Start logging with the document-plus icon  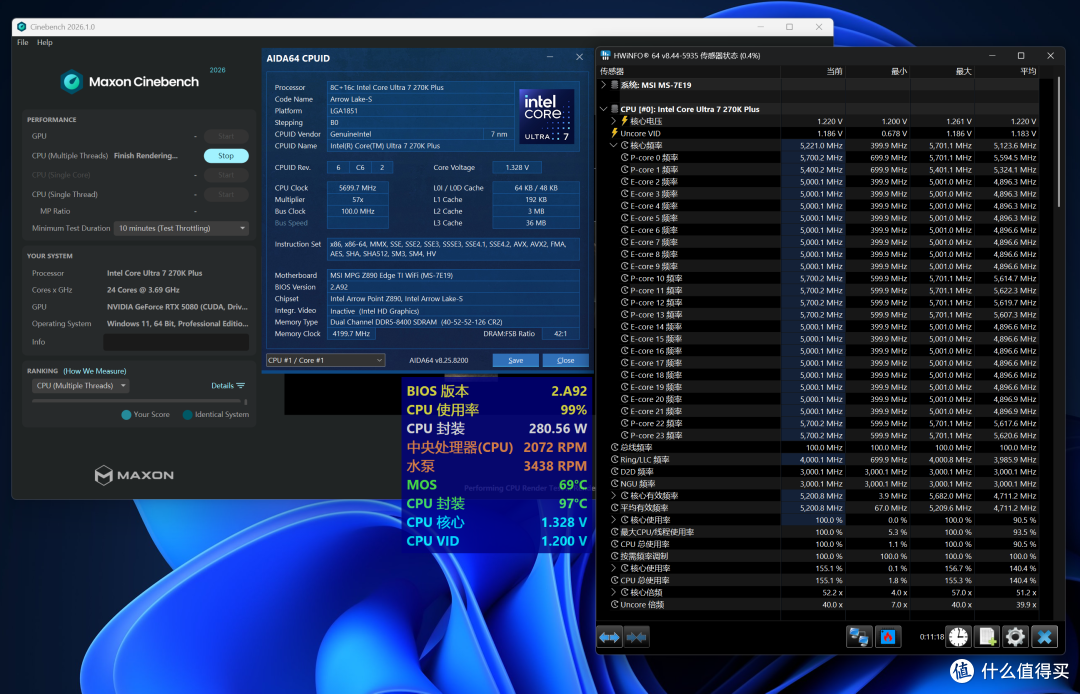coord(987,637)
